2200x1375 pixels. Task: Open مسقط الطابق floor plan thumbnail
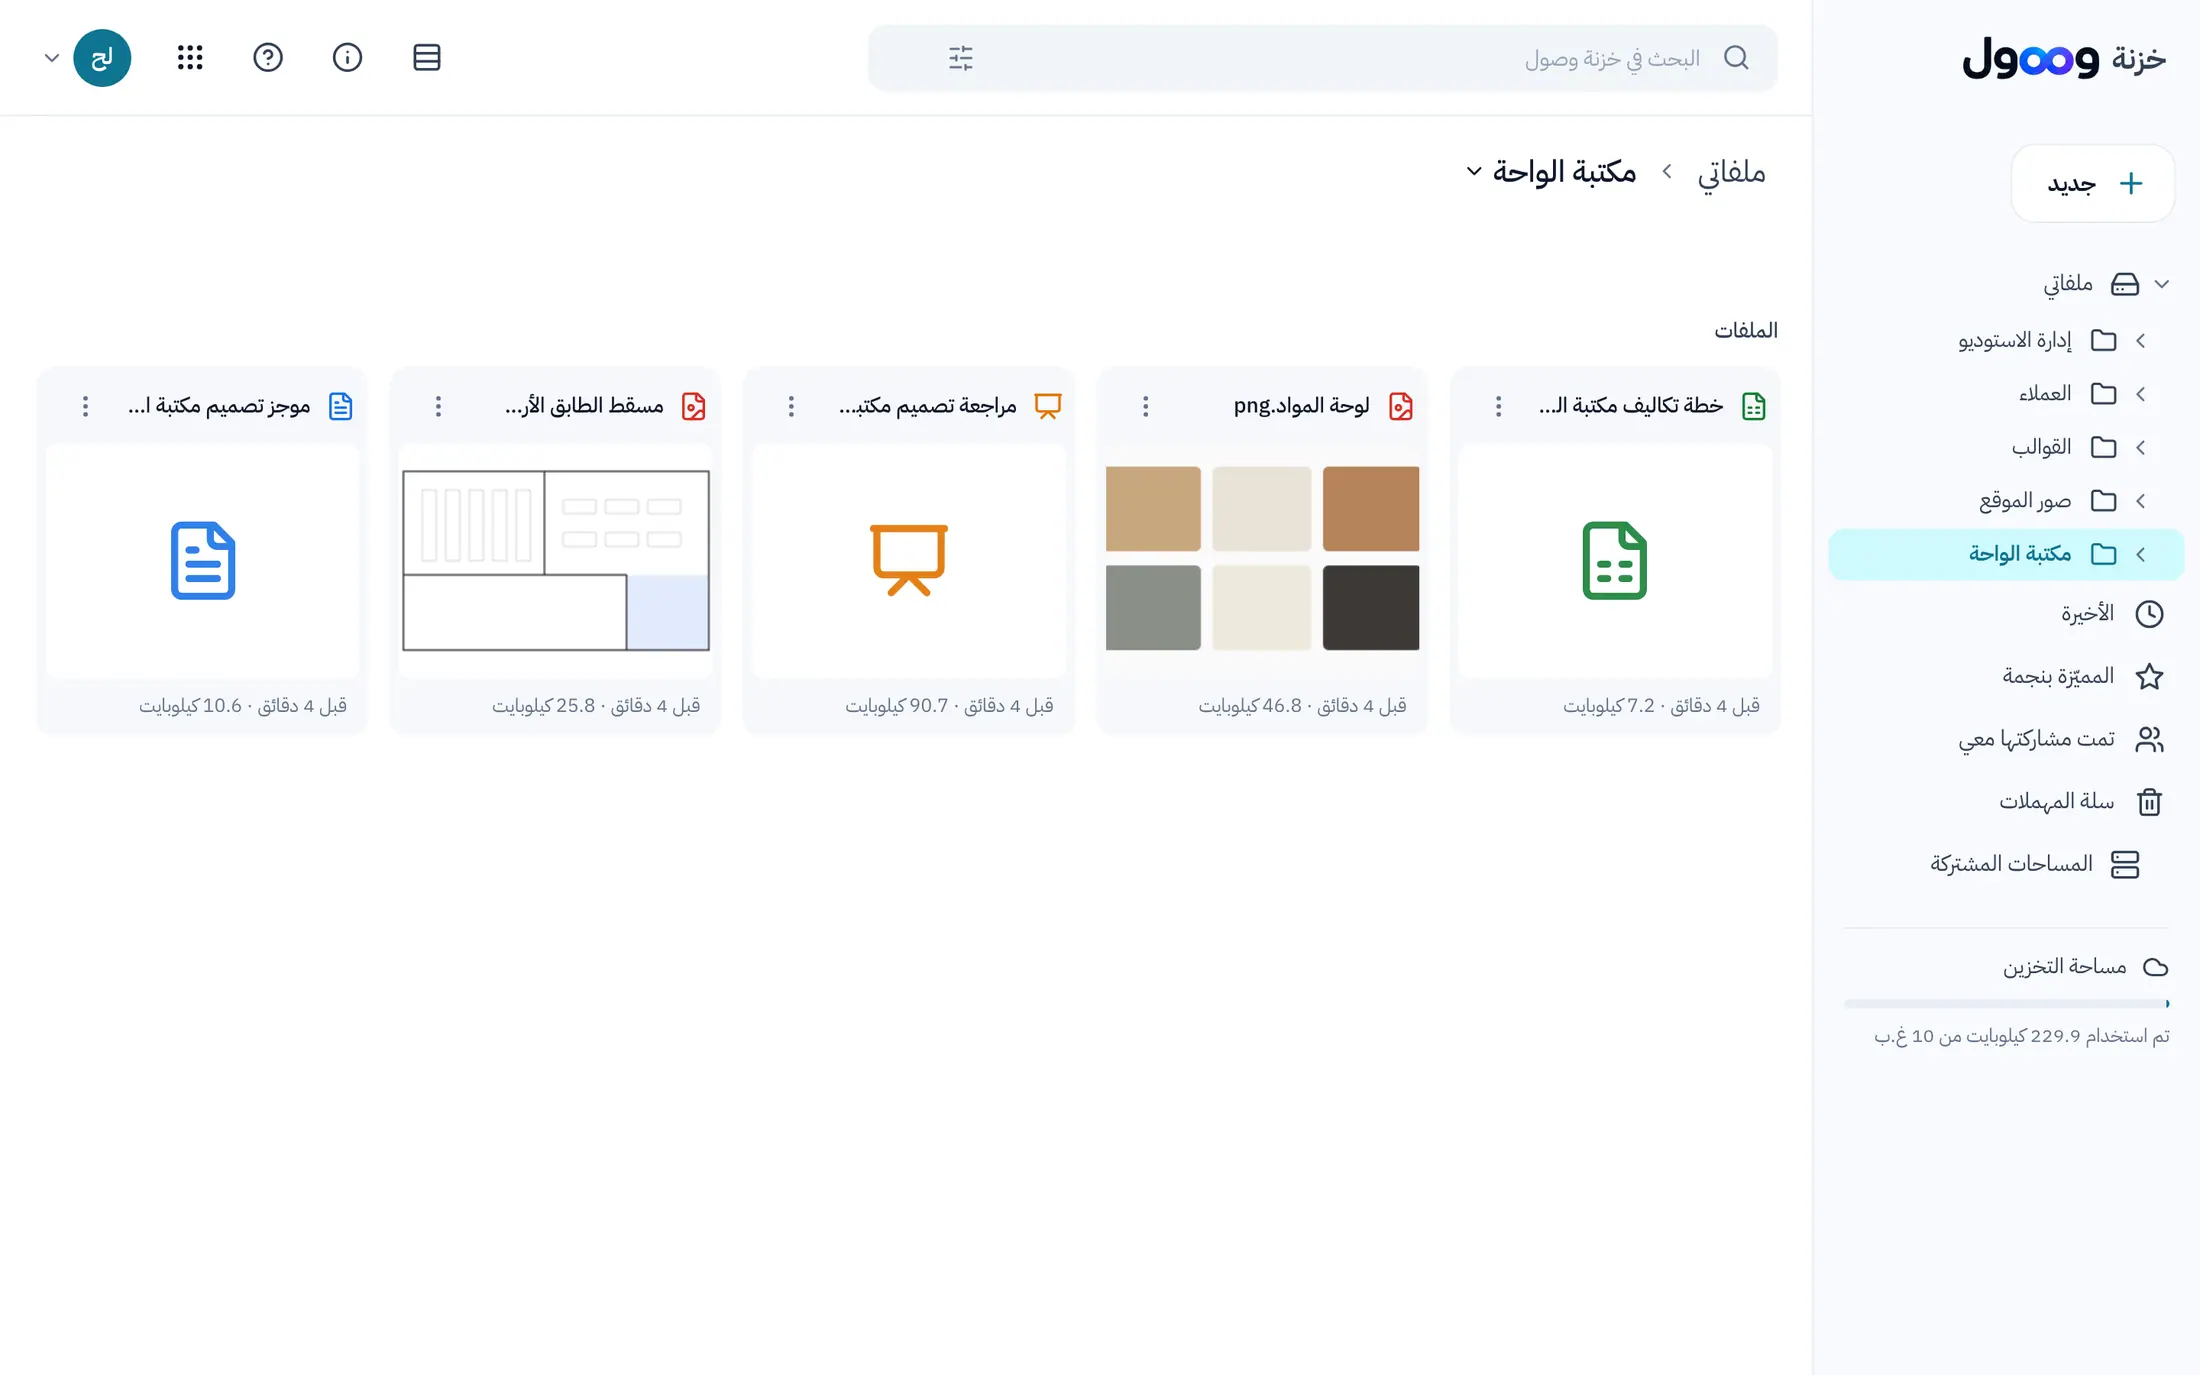pyautogui.click(x=556, y=559)
